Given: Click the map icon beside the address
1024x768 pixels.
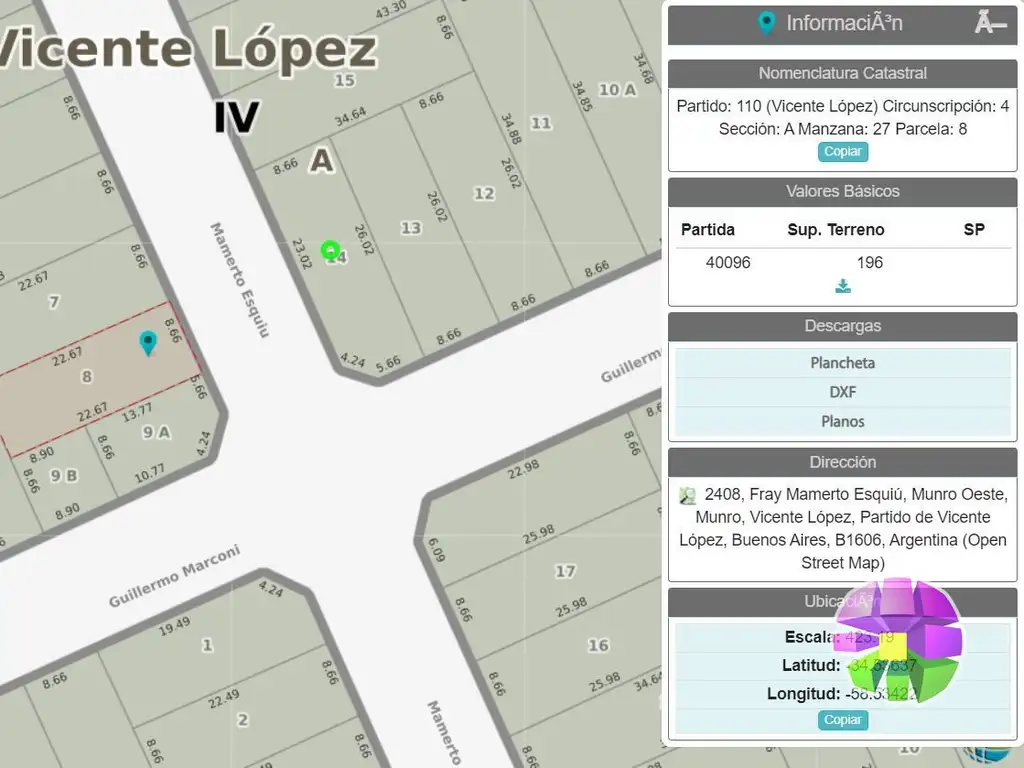Looking at the screenshot, I should tap(687, 495).
